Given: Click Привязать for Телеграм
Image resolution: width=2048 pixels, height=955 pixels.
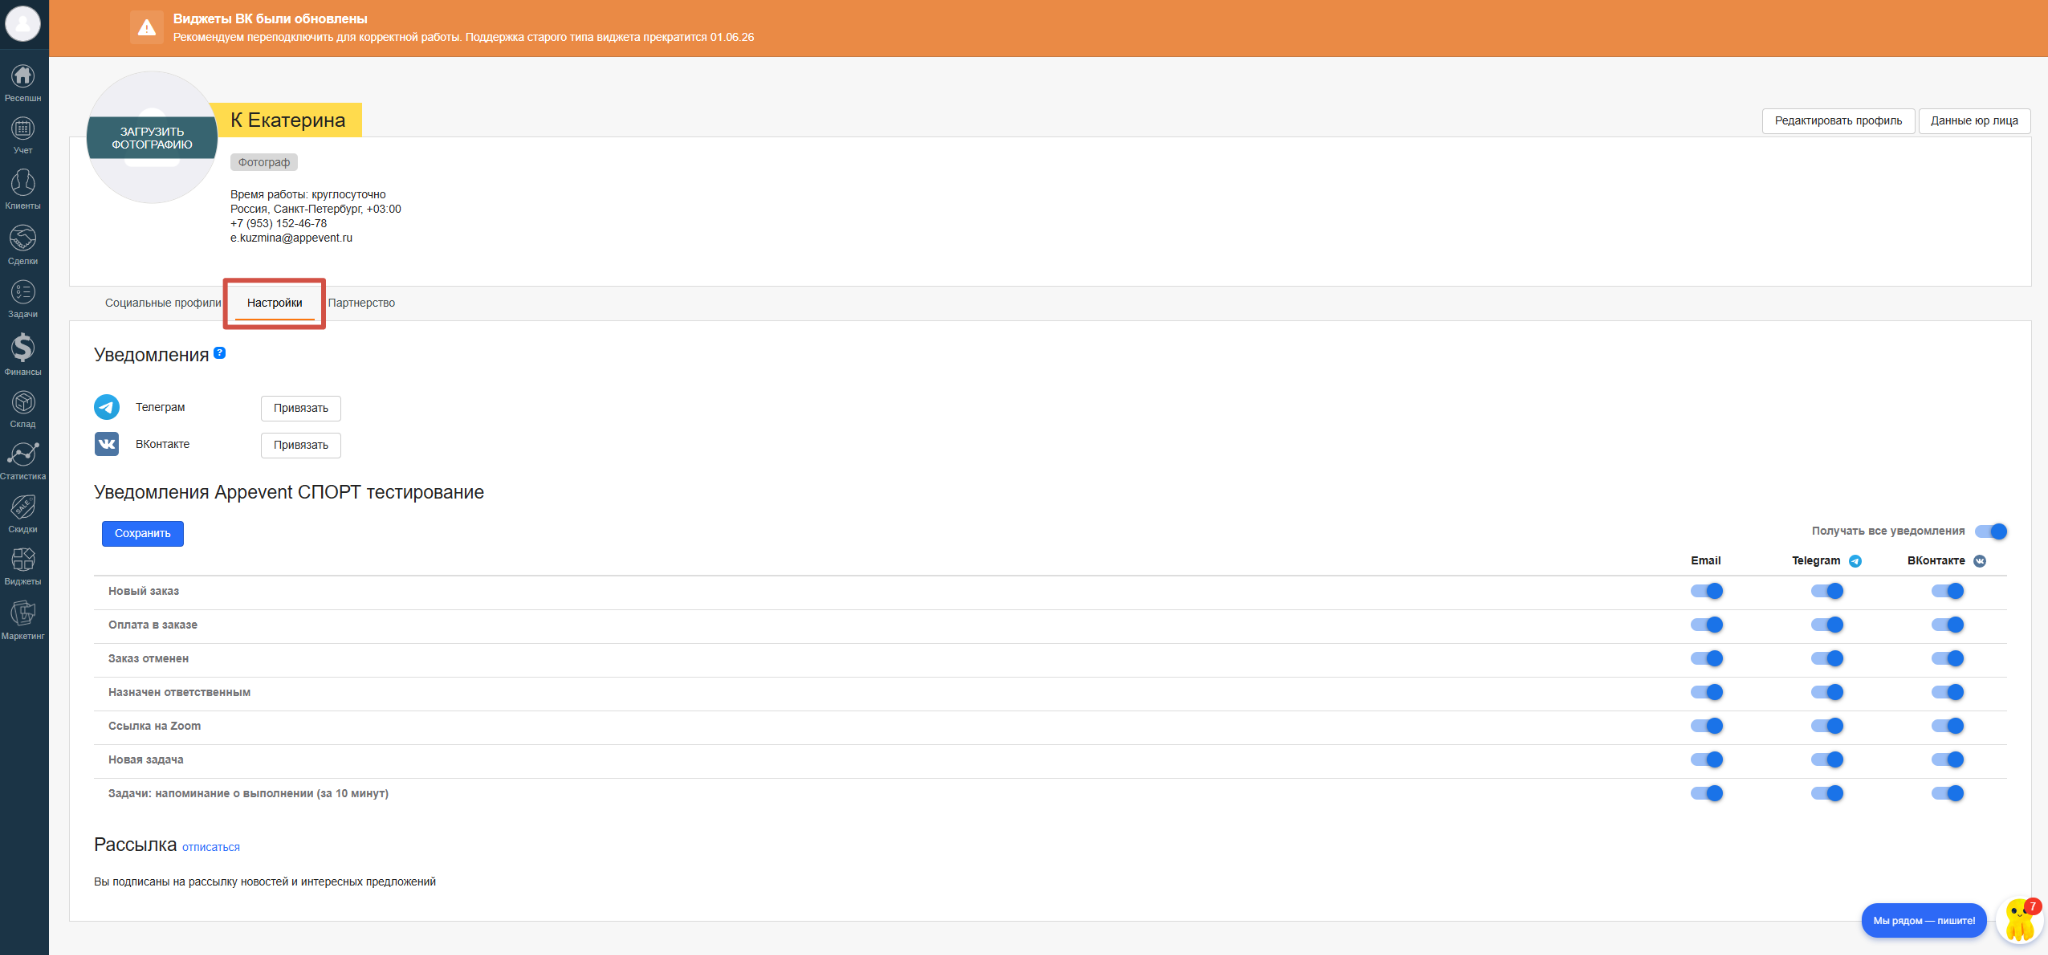Looking at the screenshot, I should 301,408.
